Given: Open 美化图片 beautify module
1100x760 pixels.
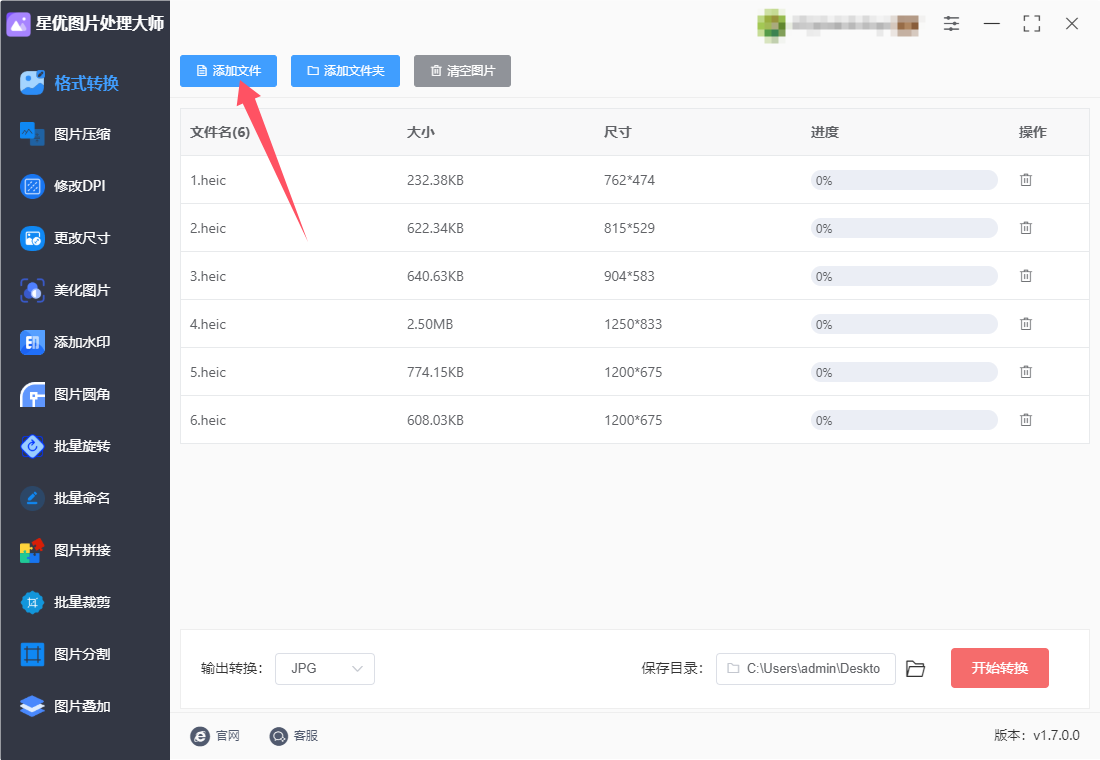Looking at the screenshot, I should [x=65, y=290].
